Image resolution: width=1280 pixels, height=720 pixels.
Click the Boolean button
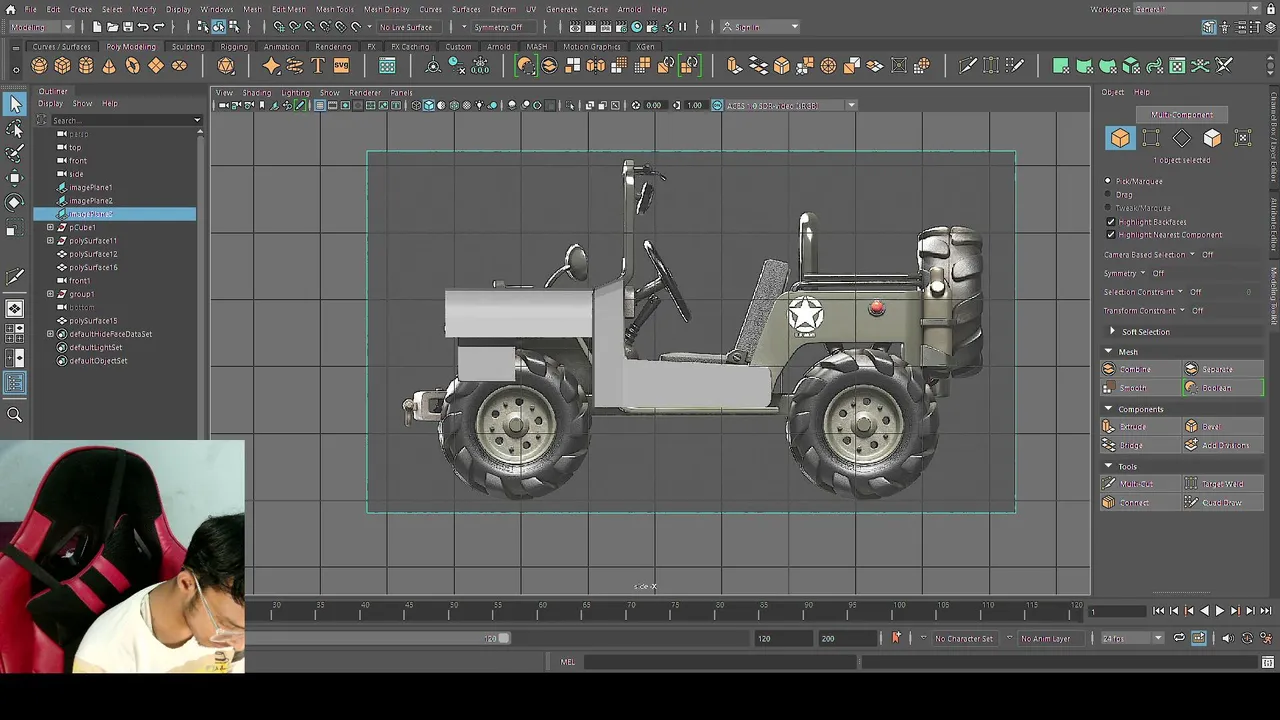tap(1222, 388)
